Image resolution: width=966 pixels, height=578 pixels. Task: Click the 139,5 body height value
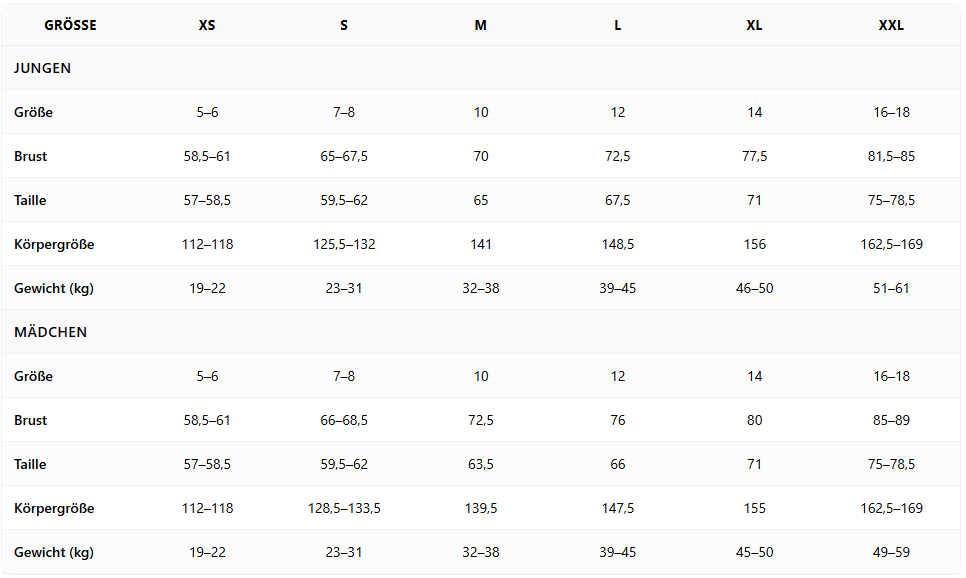[481, 508]
